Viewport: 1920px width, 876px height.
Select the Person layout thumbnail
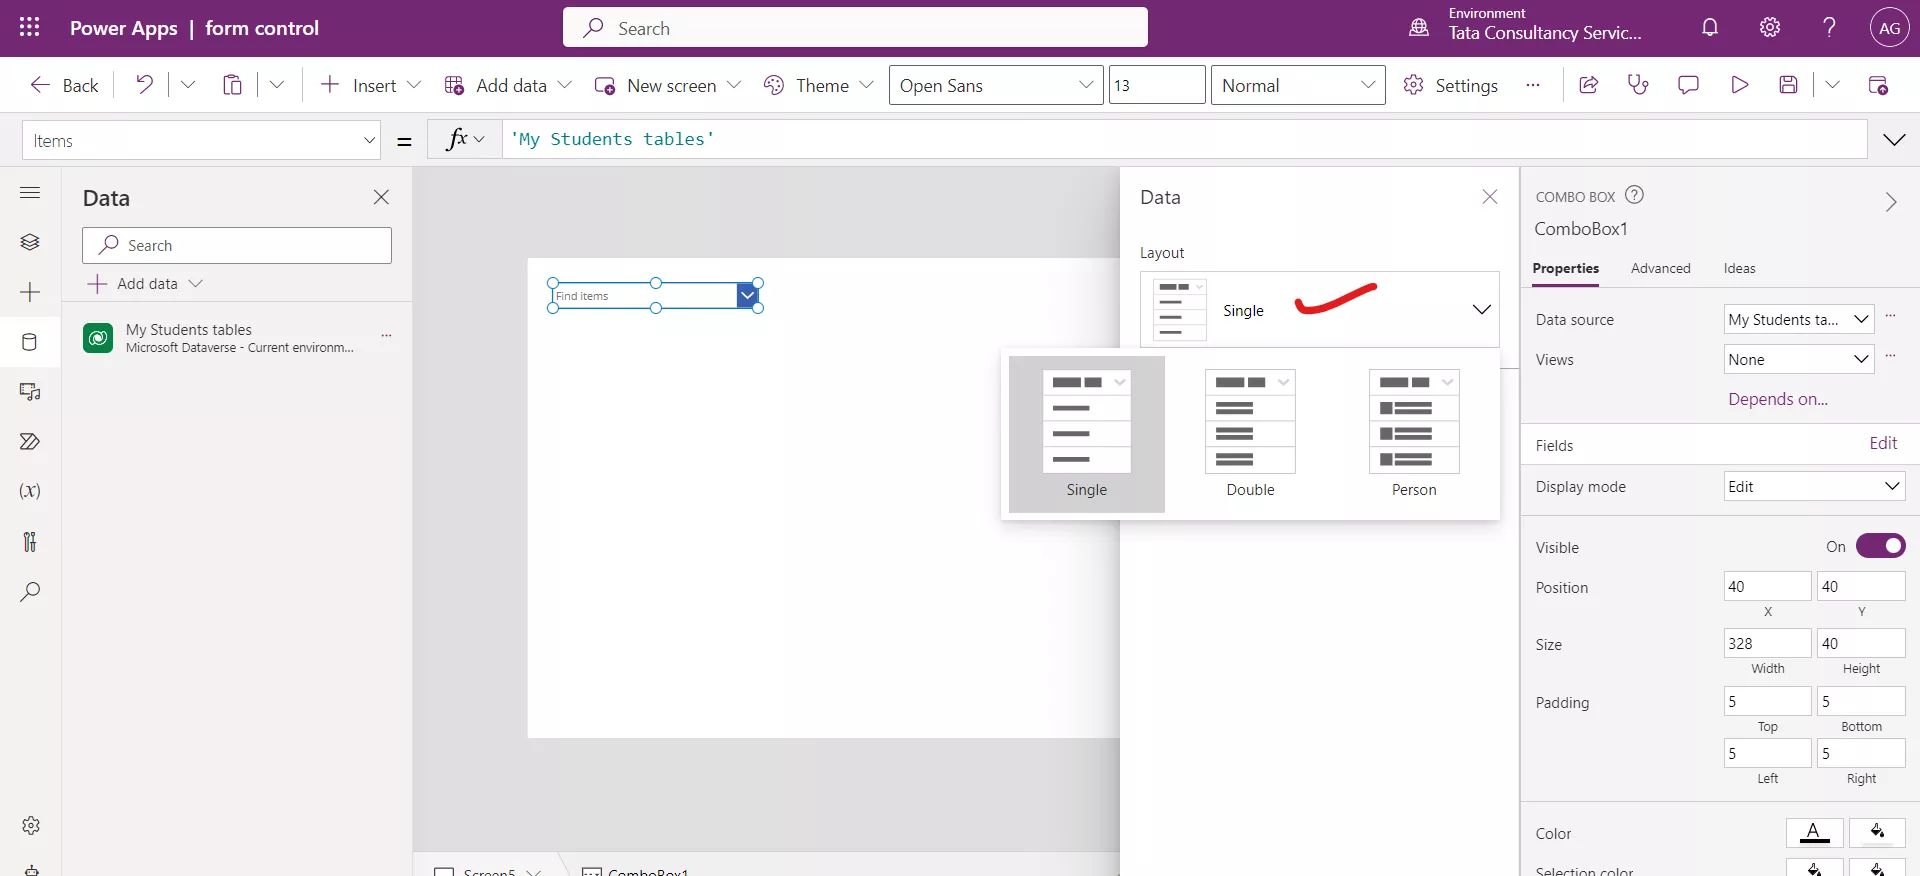tap(1414, 434)
